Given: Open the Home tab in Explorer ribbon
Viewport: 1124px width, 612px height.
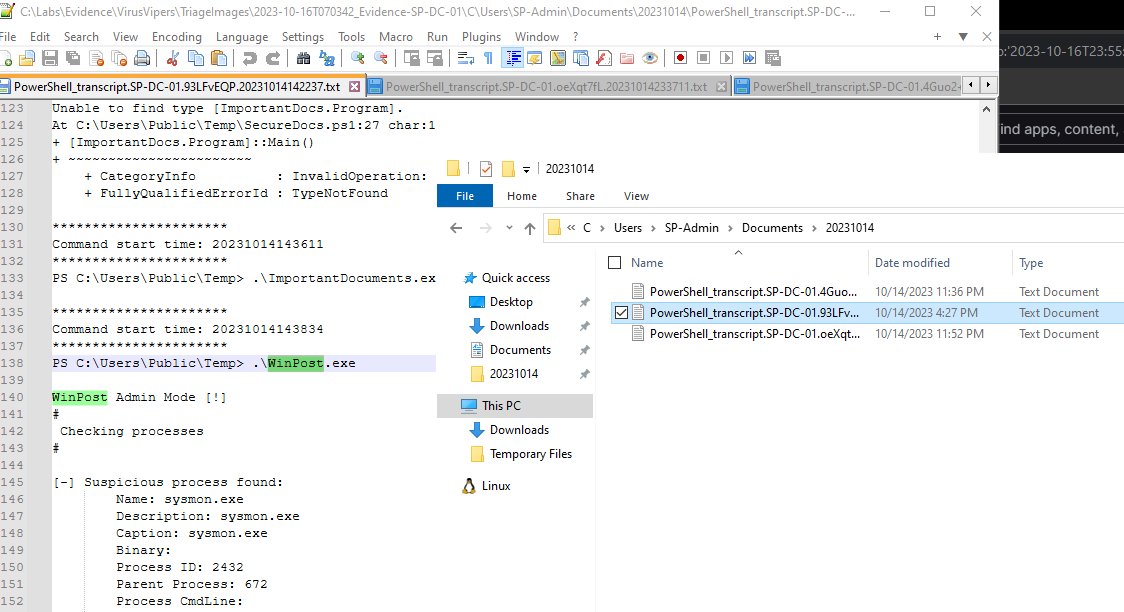Looking at the screenshot, I should point(522,196).
